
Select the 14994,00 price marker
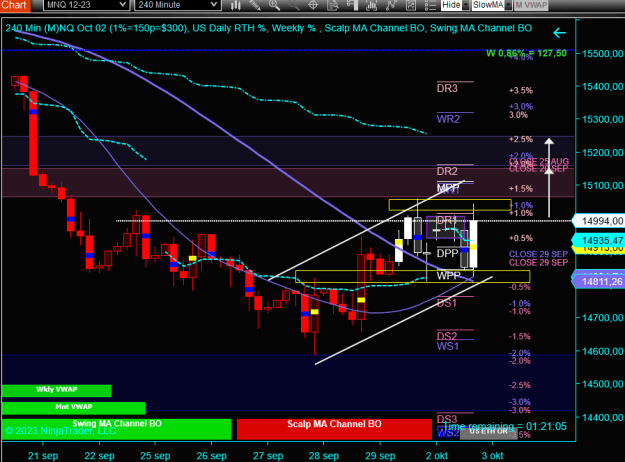click(x=599, y=221)
